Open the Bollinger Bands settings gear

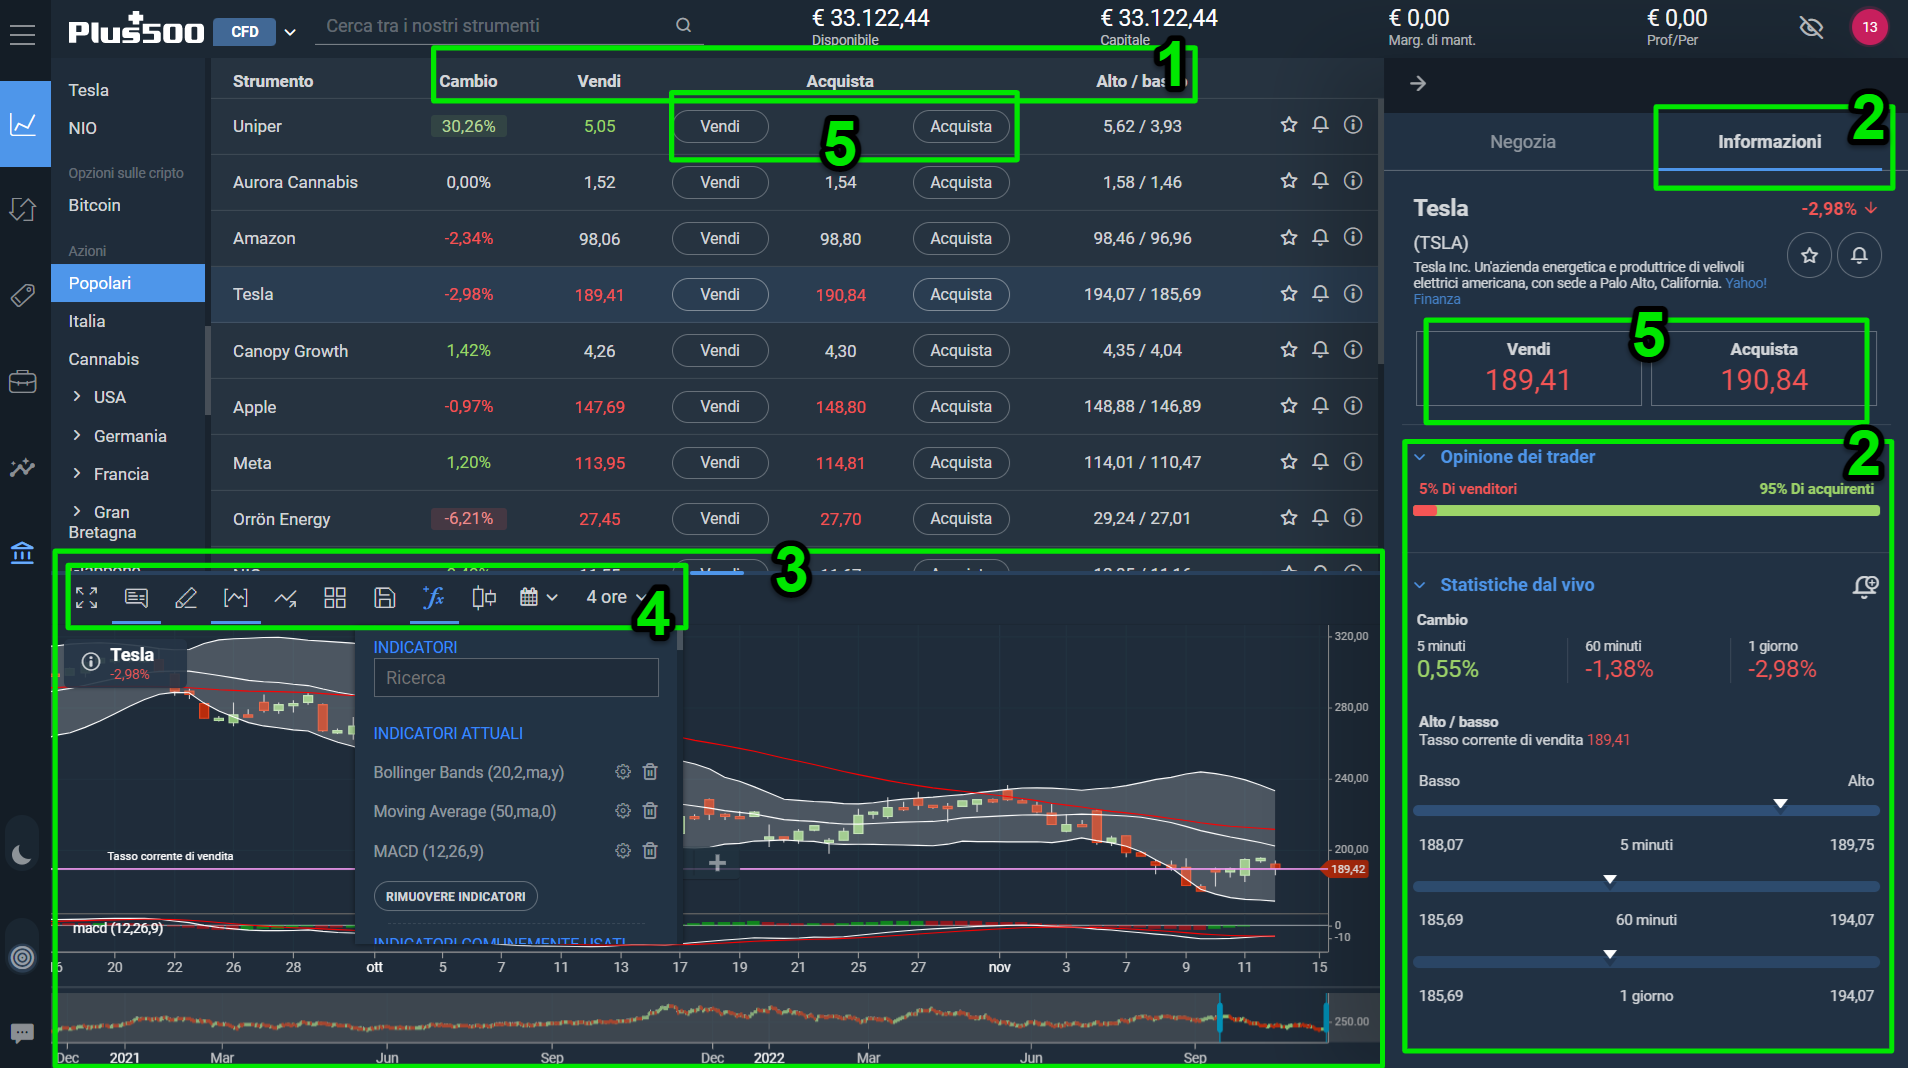[623, 772]
